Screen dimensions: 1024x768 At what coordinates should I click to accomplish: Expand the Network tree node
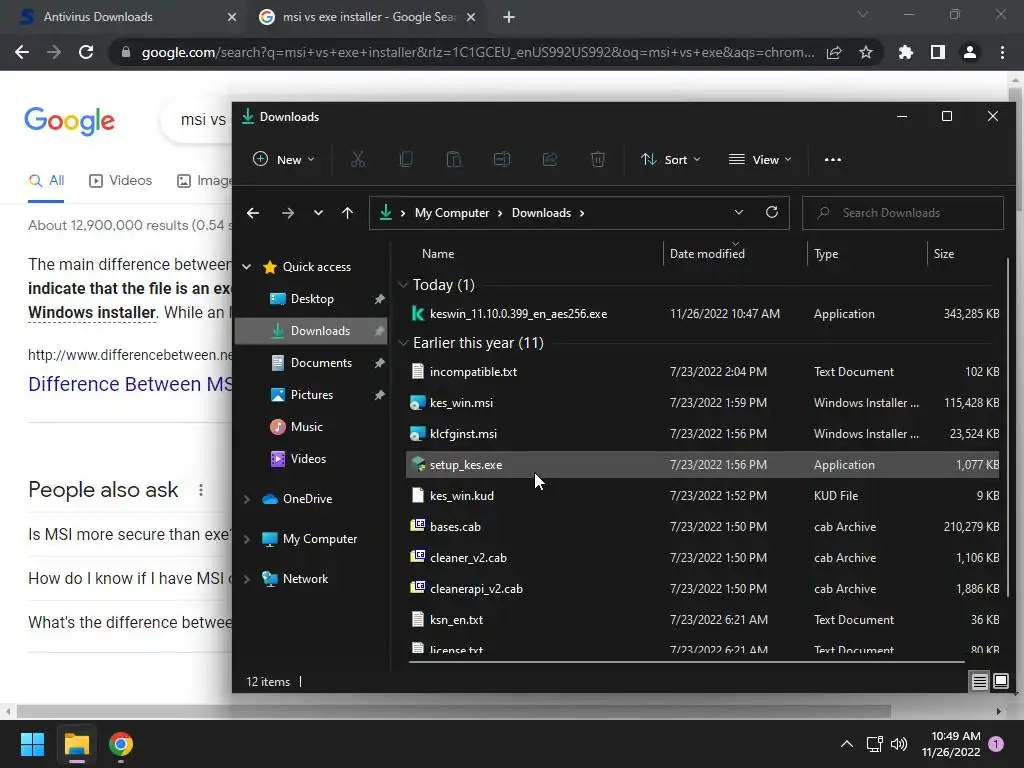[247, 579]
